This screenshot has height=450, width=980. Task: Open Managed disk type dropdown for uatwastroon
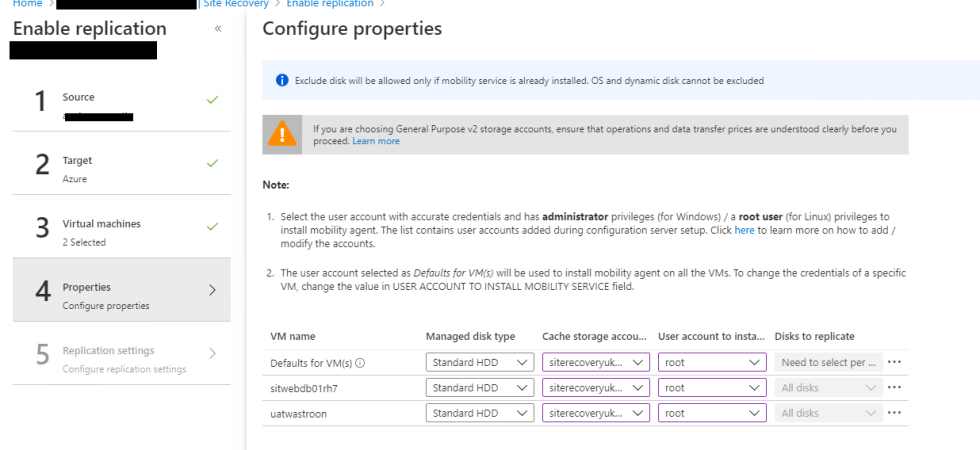click(x=480, y=413)
